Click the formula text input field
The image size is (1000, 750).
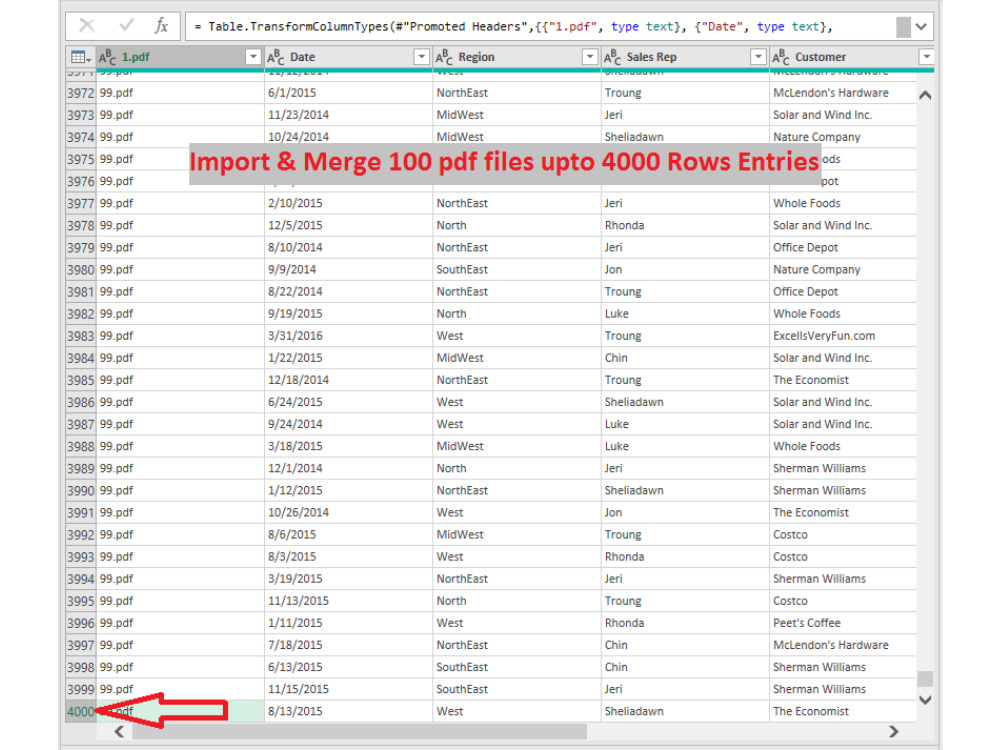click(541, 27)
